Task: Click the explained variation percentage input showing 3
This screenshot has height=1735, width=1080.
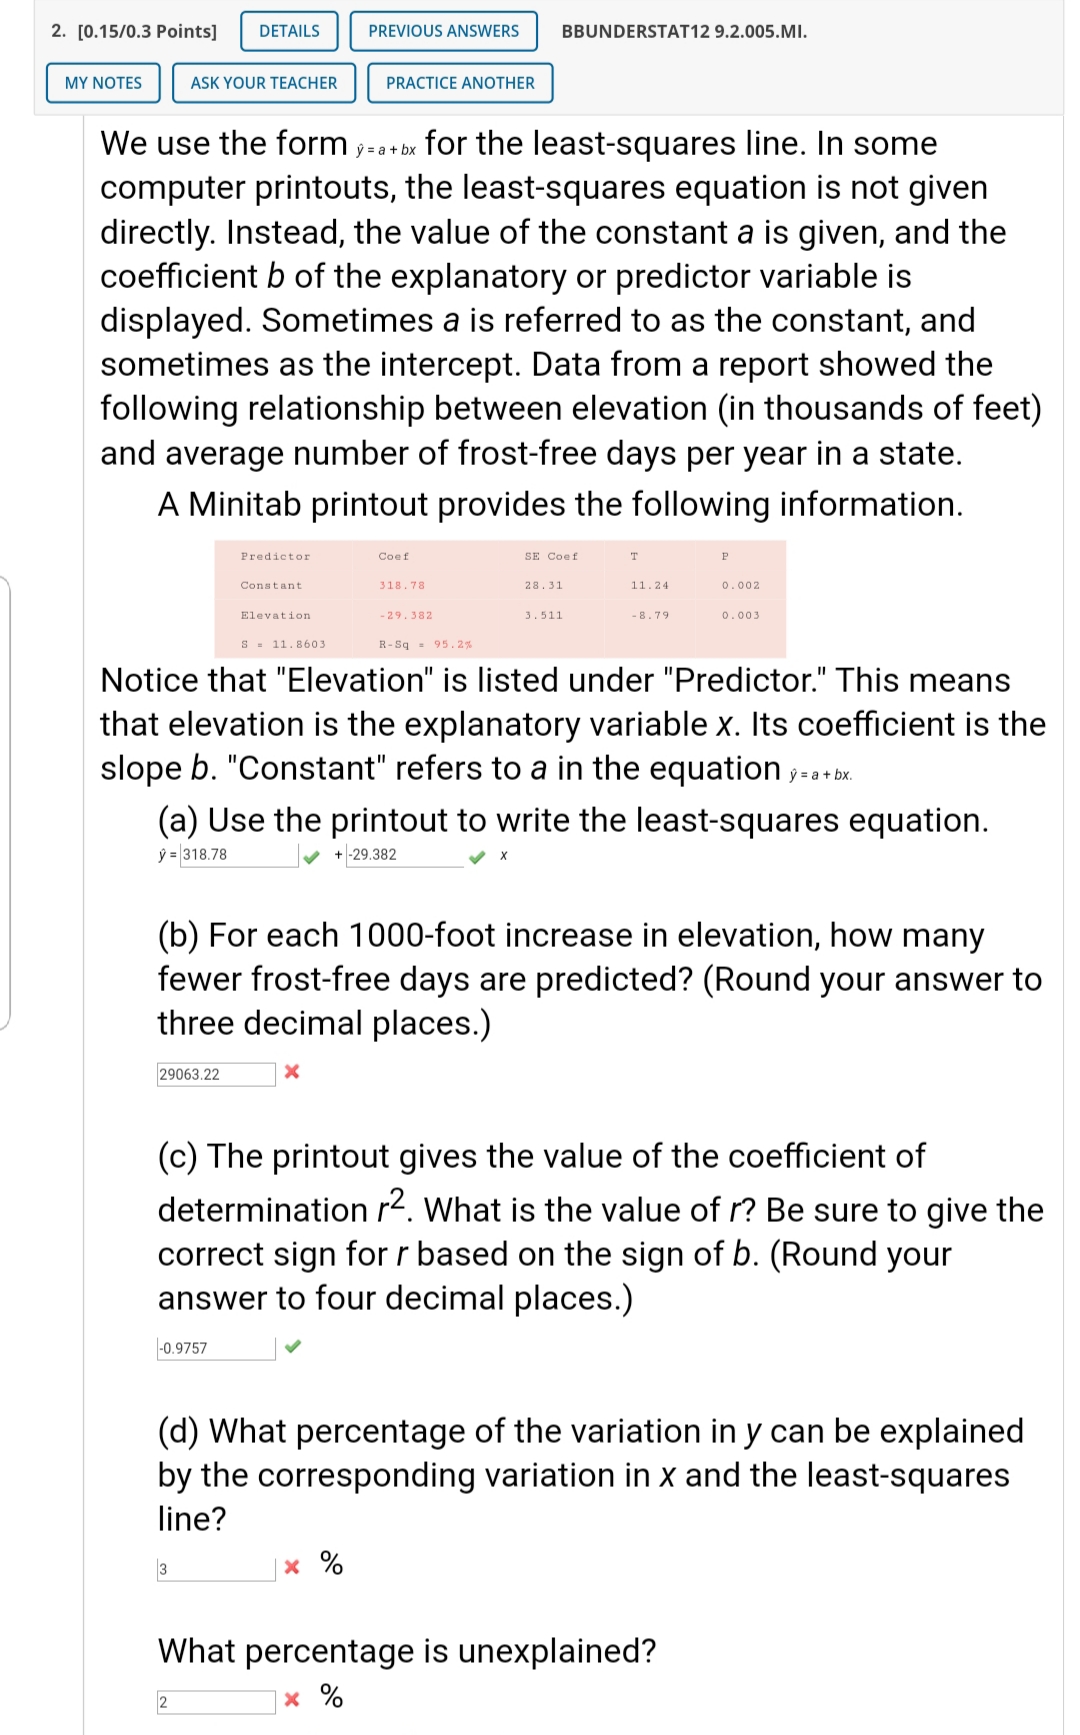Action: (x=215, y=1567)
